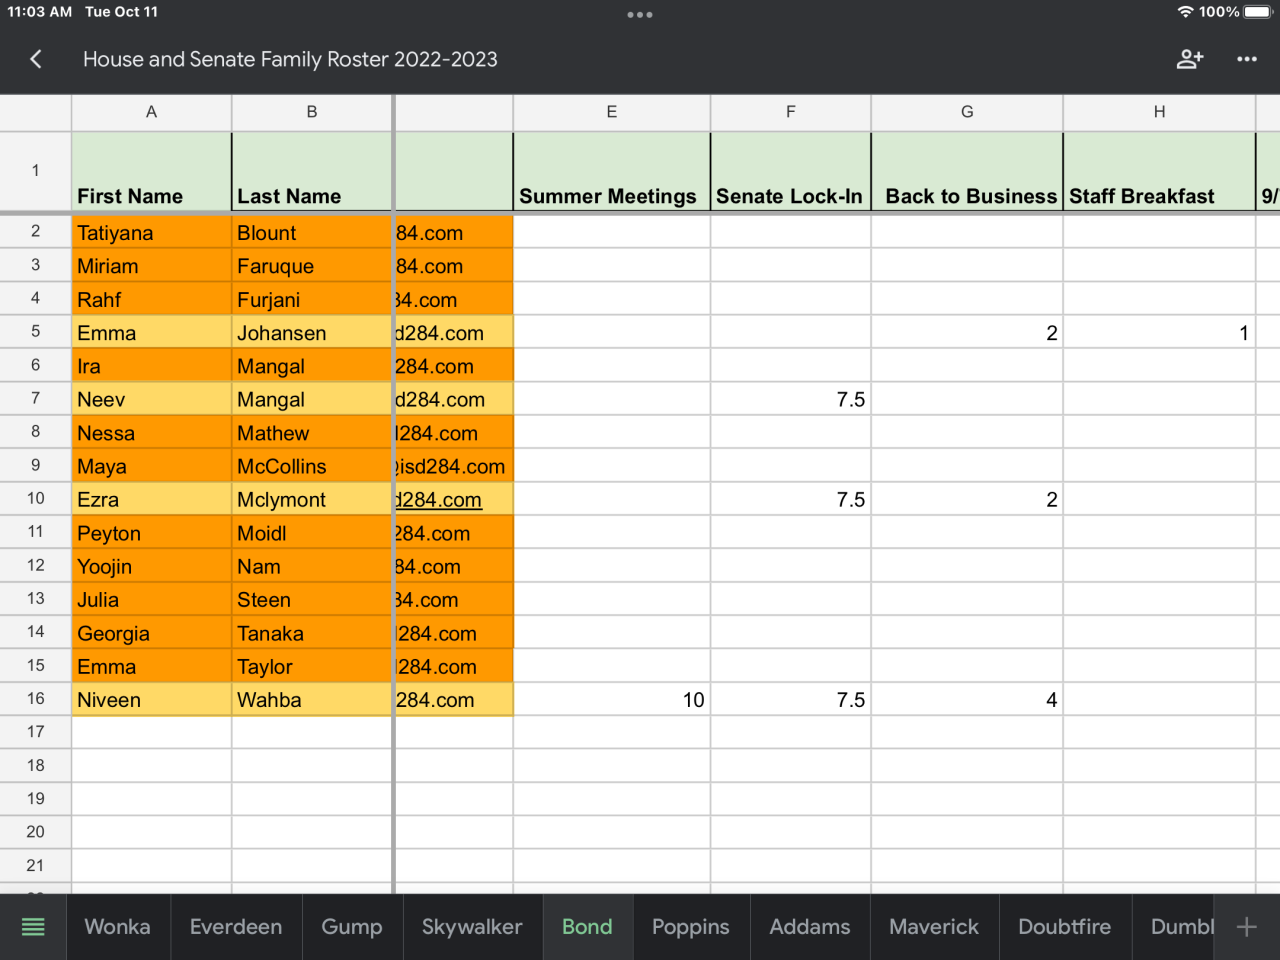Switch to the Everdeen sheet tab

pyautogui.click(x=236, y=927)
